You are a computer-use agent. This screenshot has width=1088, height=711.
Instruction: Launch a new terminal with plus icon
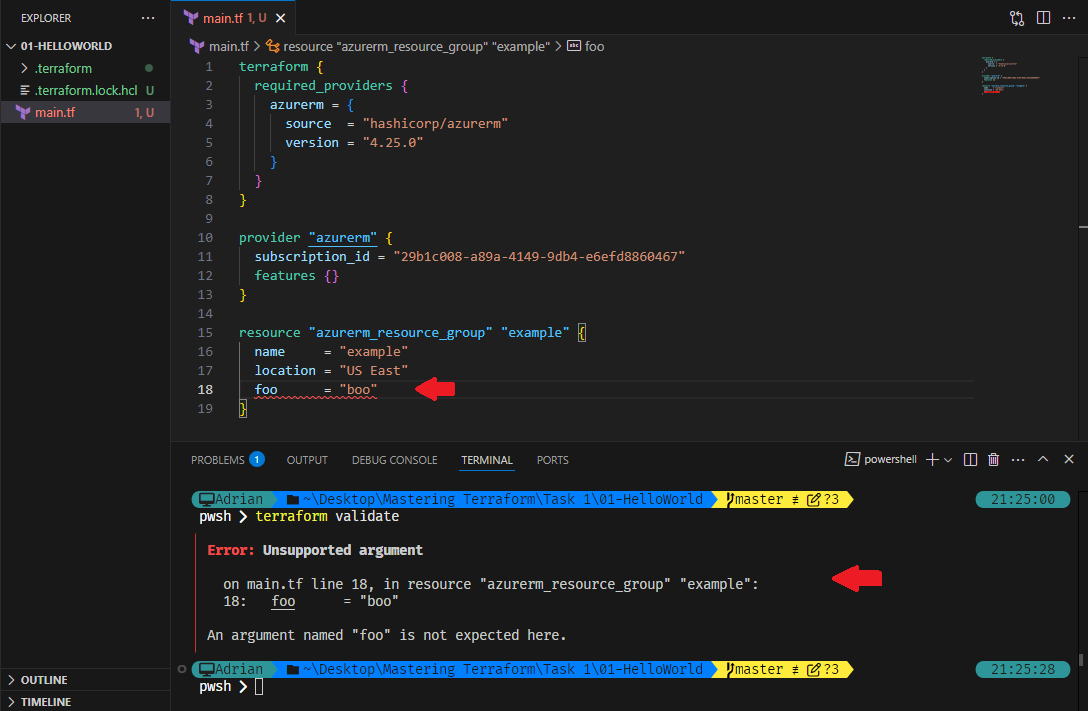click(x=932, y=459)
